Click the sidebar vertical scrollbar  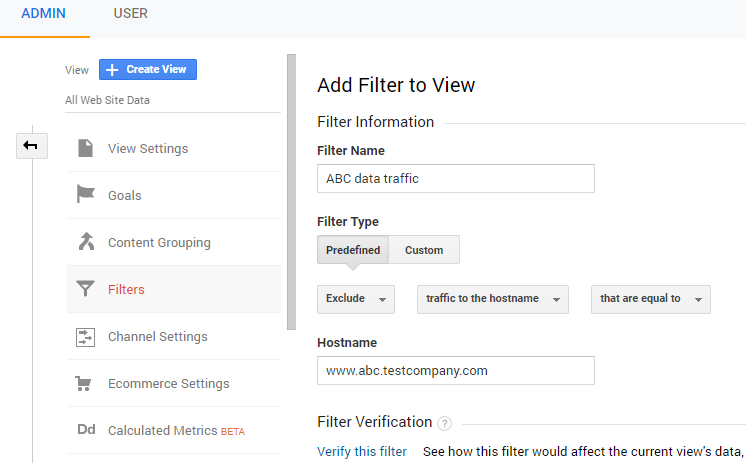tap(291, 190)
